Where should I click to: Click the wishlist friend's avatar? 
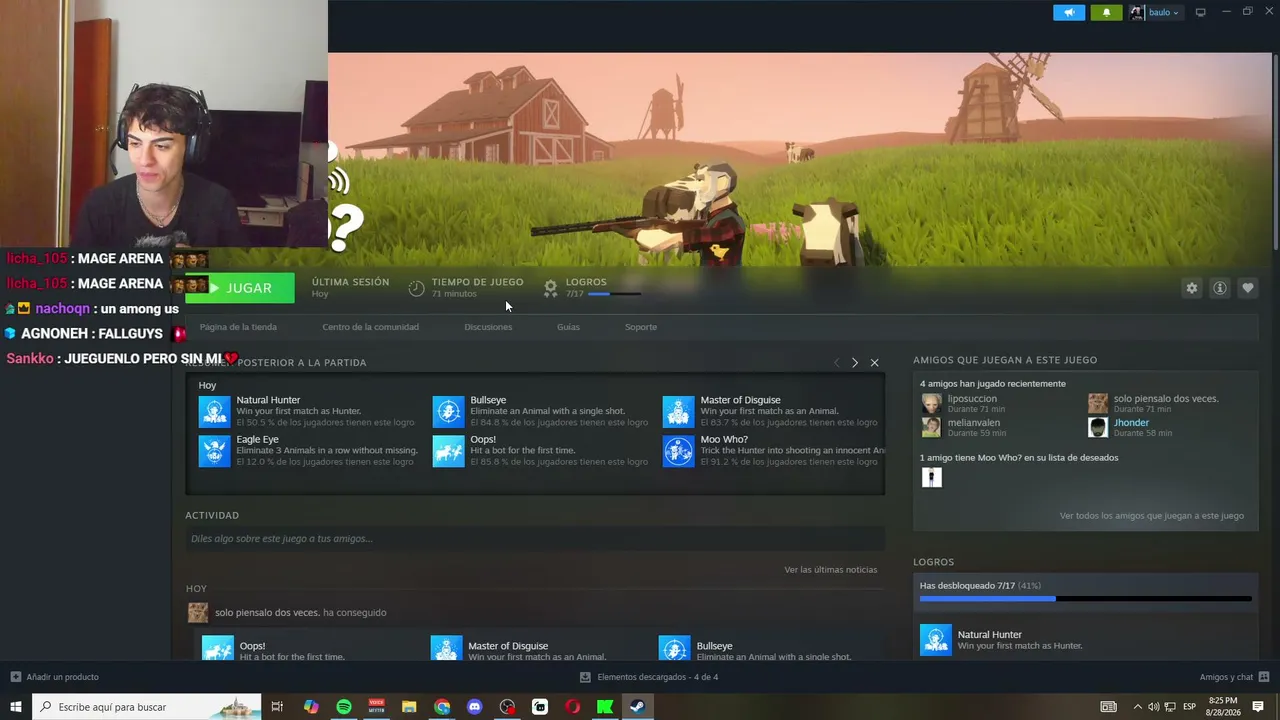pos(931,477)
